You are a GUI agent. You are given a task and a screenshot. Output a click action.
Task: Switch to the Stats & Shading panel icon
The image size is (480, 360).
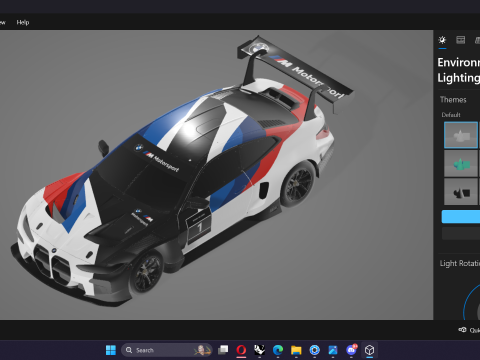[461, 40]
